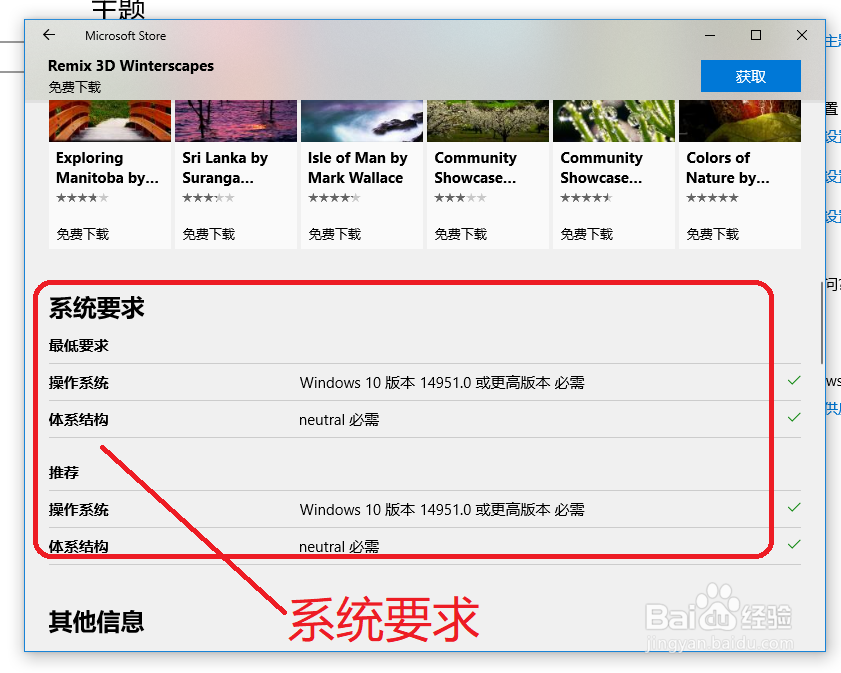Select Sri Lanka by Suranga... title
Viewport: 841px width, 673px height.
pos(225,168)
